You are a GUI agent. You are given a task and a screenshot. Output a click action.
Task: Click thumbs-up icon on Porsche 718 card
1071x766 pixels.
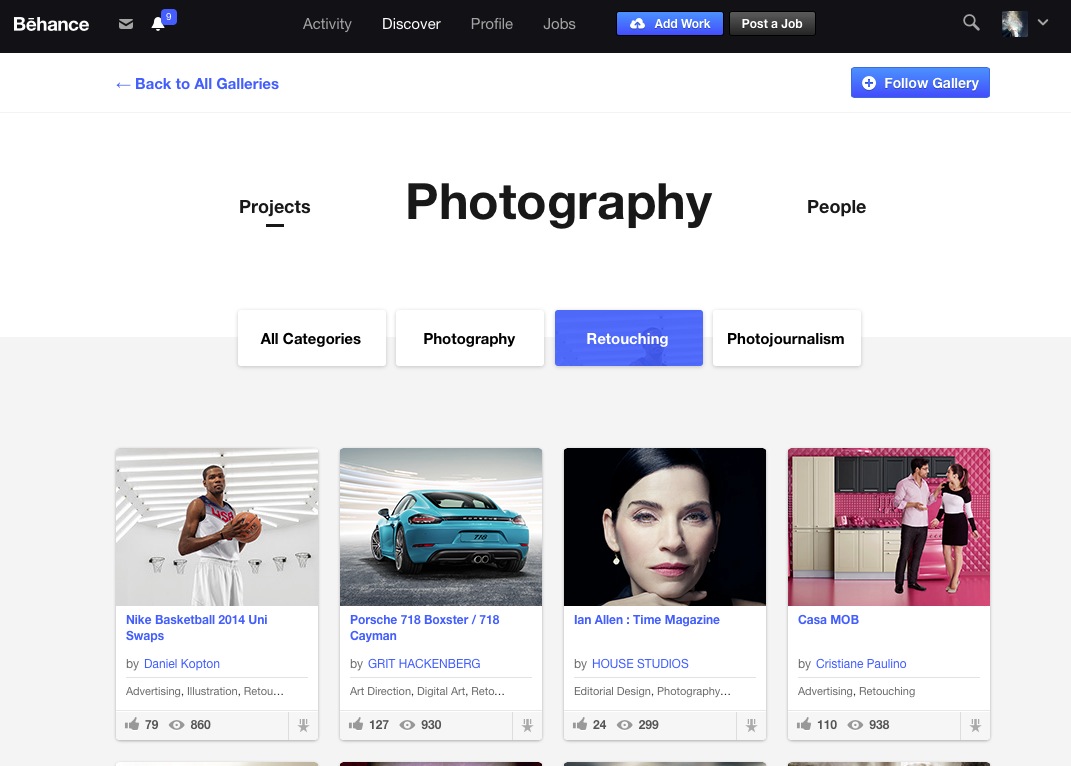tap(356, 724)
